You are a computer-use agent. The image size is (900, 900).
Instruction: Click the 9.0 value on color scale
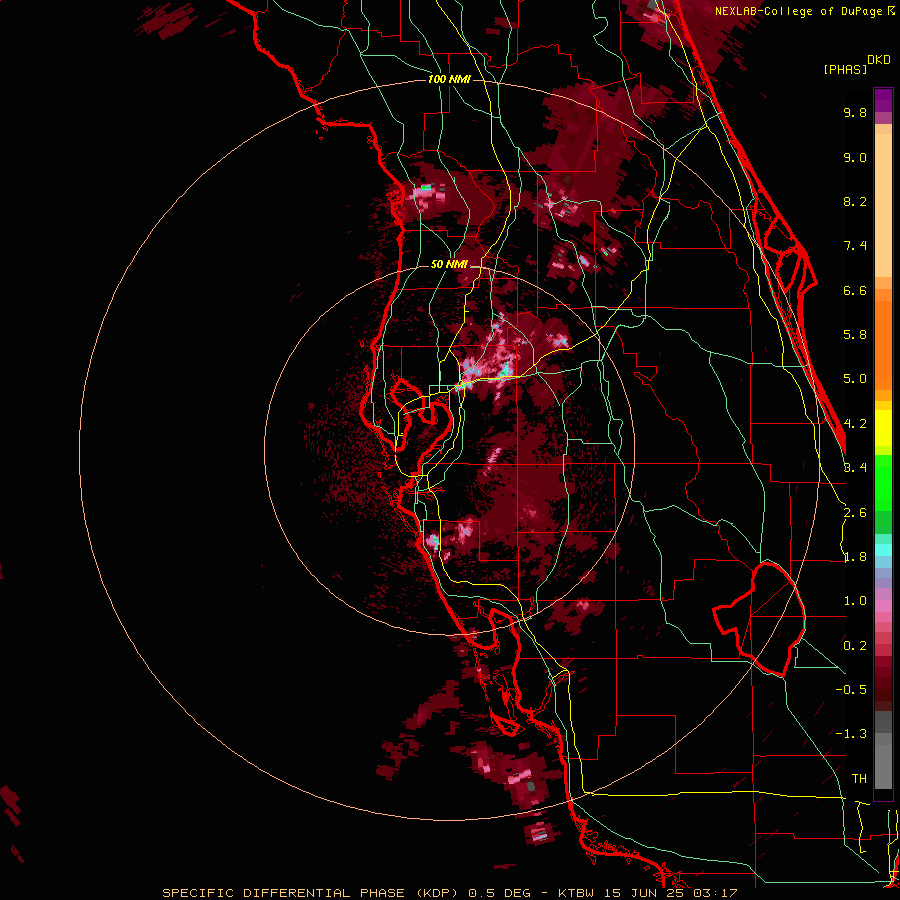[x=855, y=157]
